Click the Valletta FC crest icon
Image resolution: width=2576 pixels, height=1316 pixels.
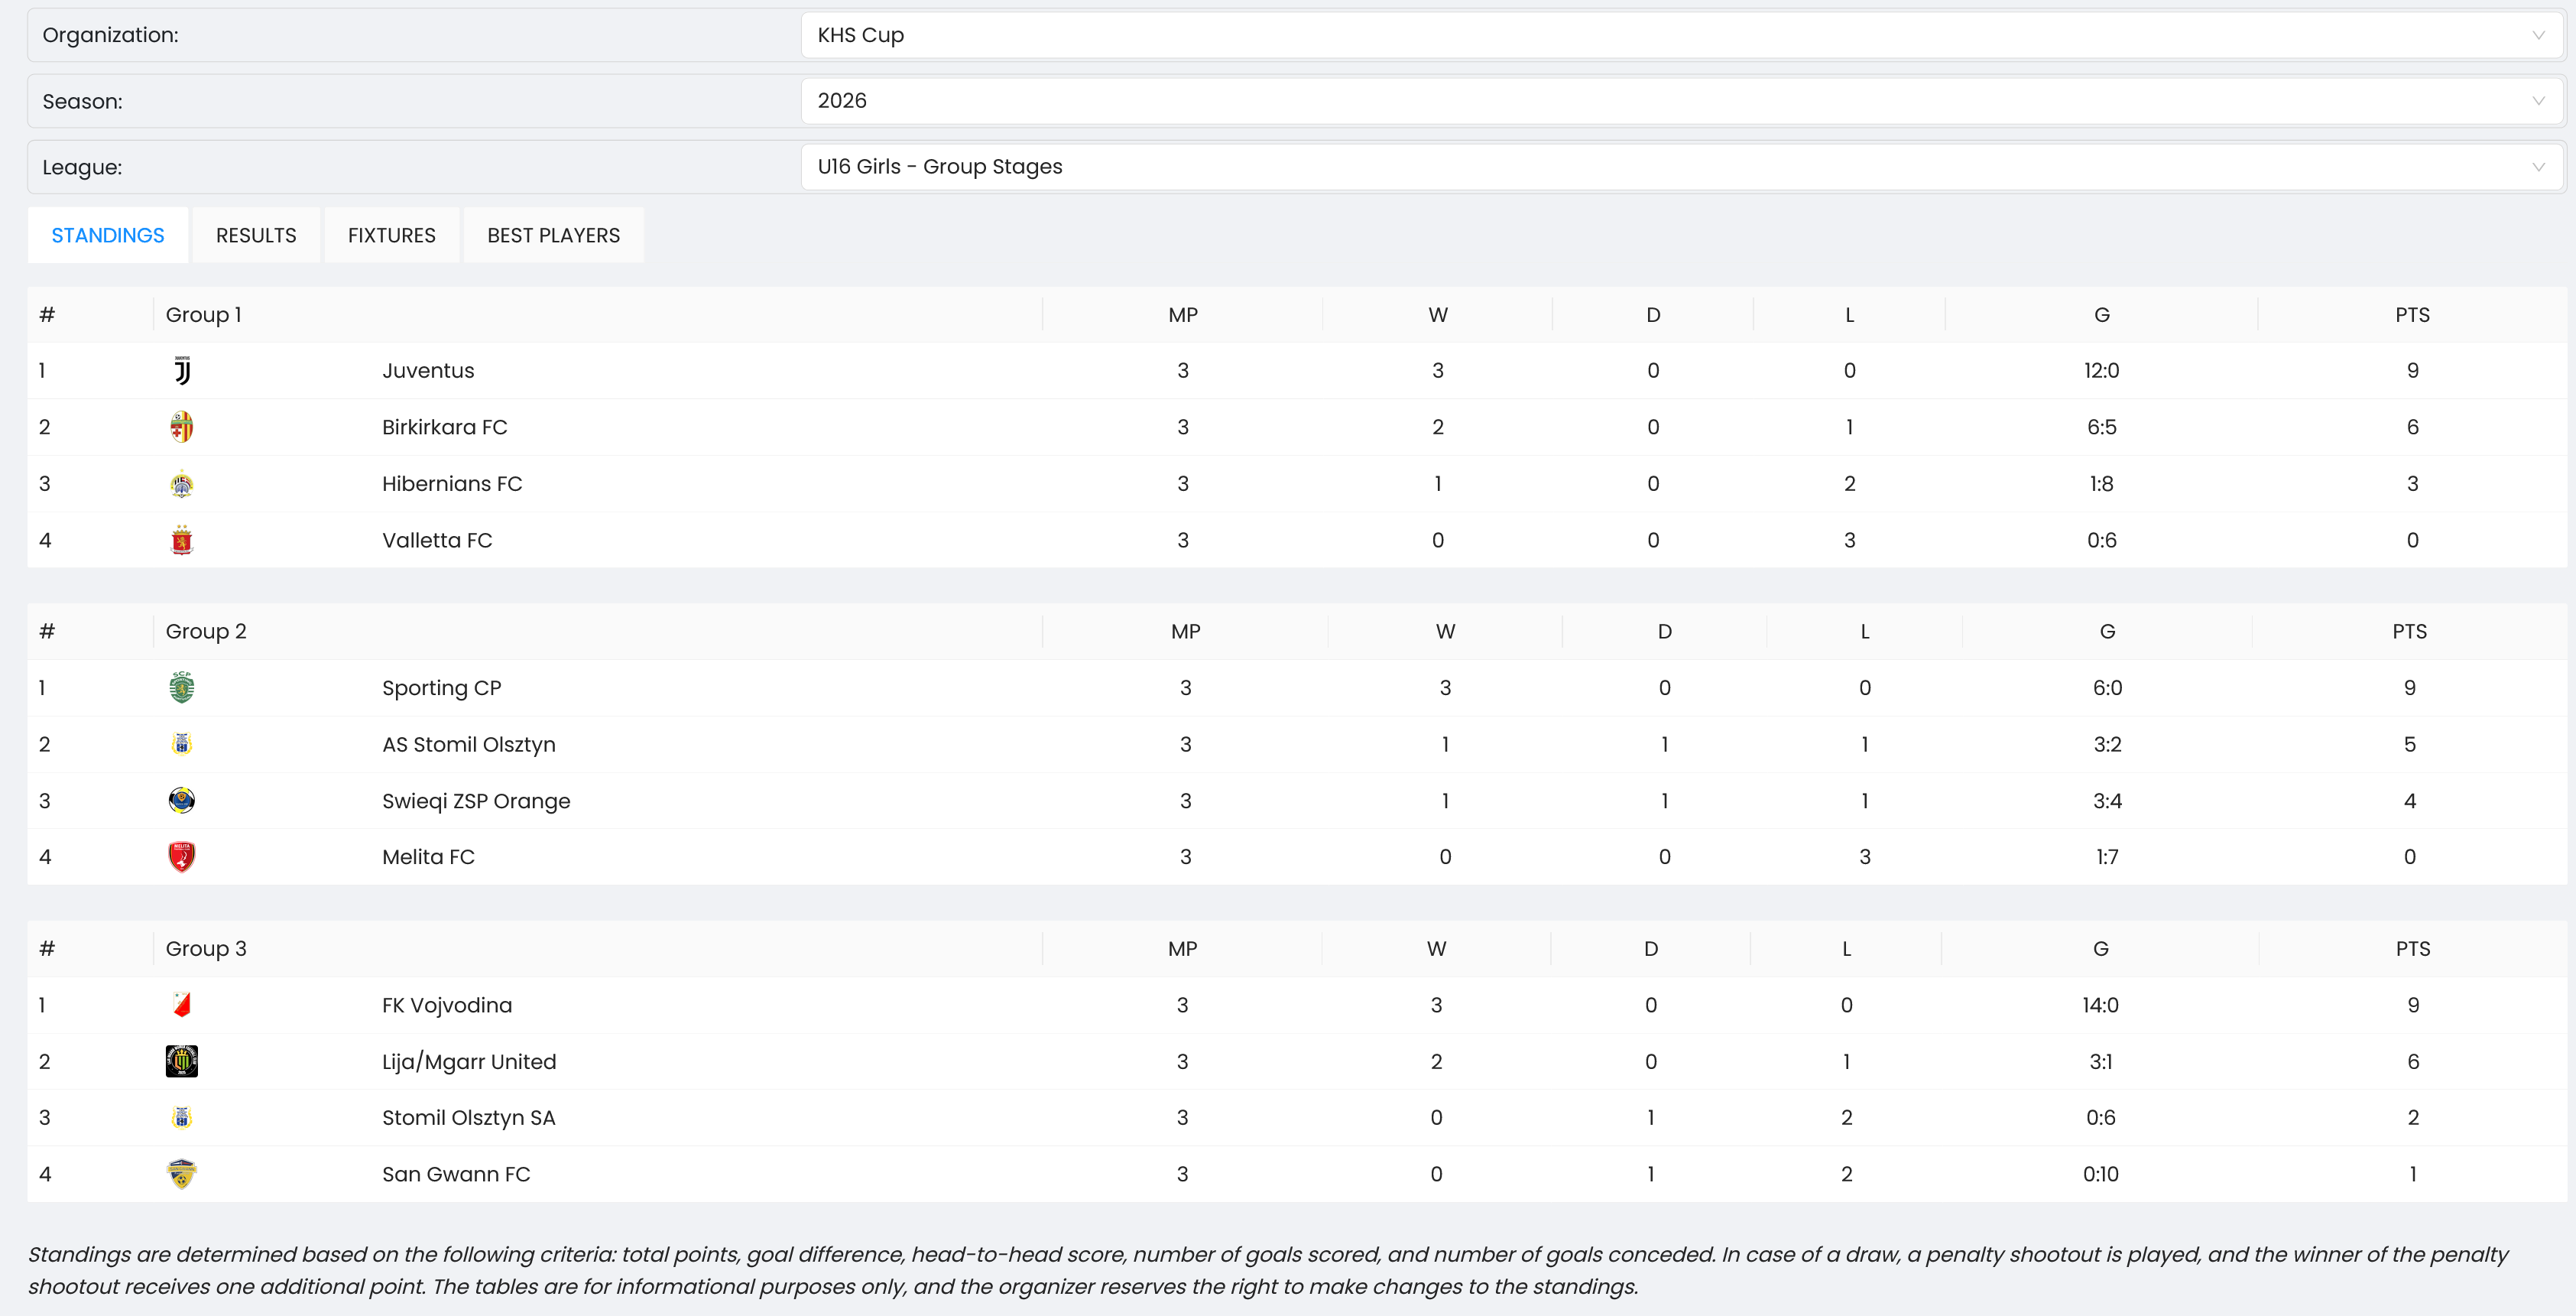182,541
